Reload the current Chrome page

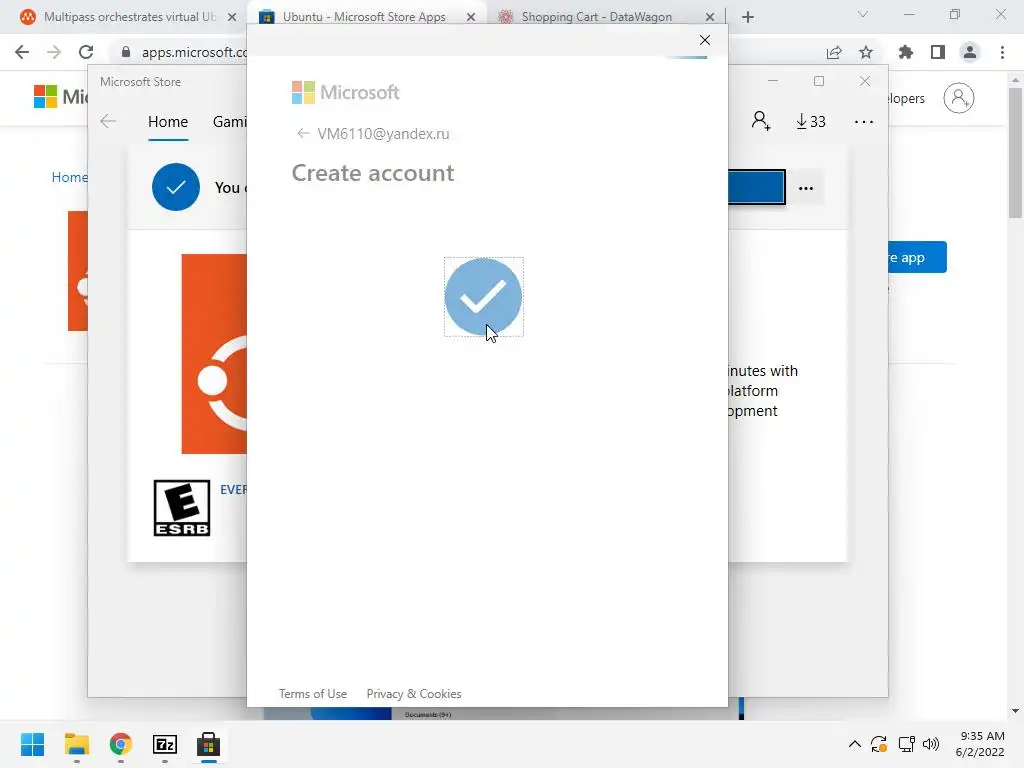coord(86,52)
